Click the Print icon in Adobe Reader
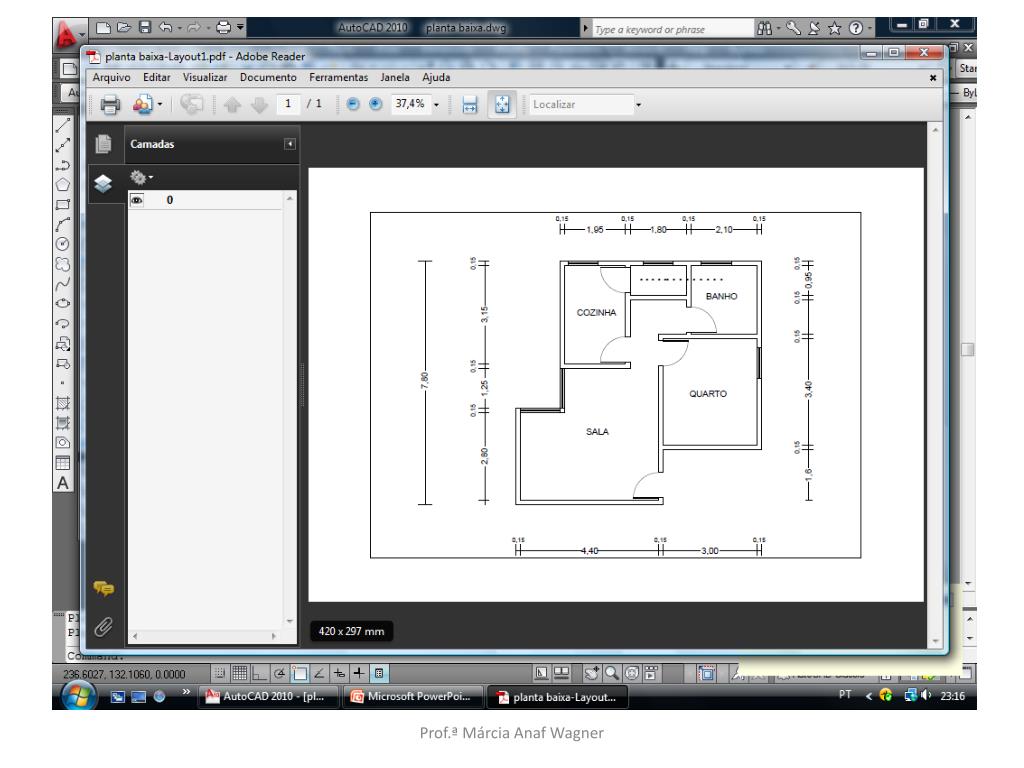 click(x=110, y=104)
